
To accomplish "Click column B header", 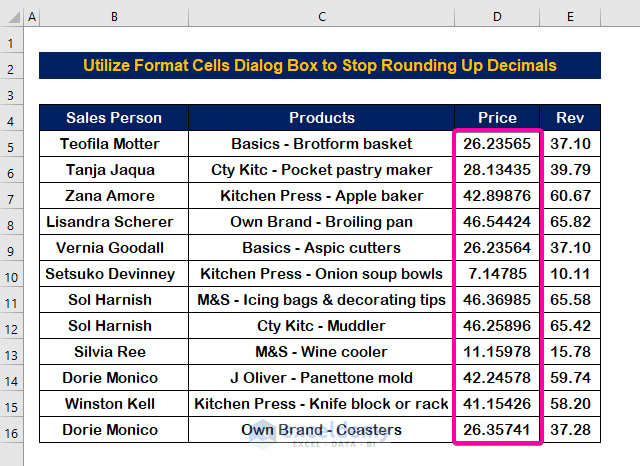I will [x=114, y=17].
